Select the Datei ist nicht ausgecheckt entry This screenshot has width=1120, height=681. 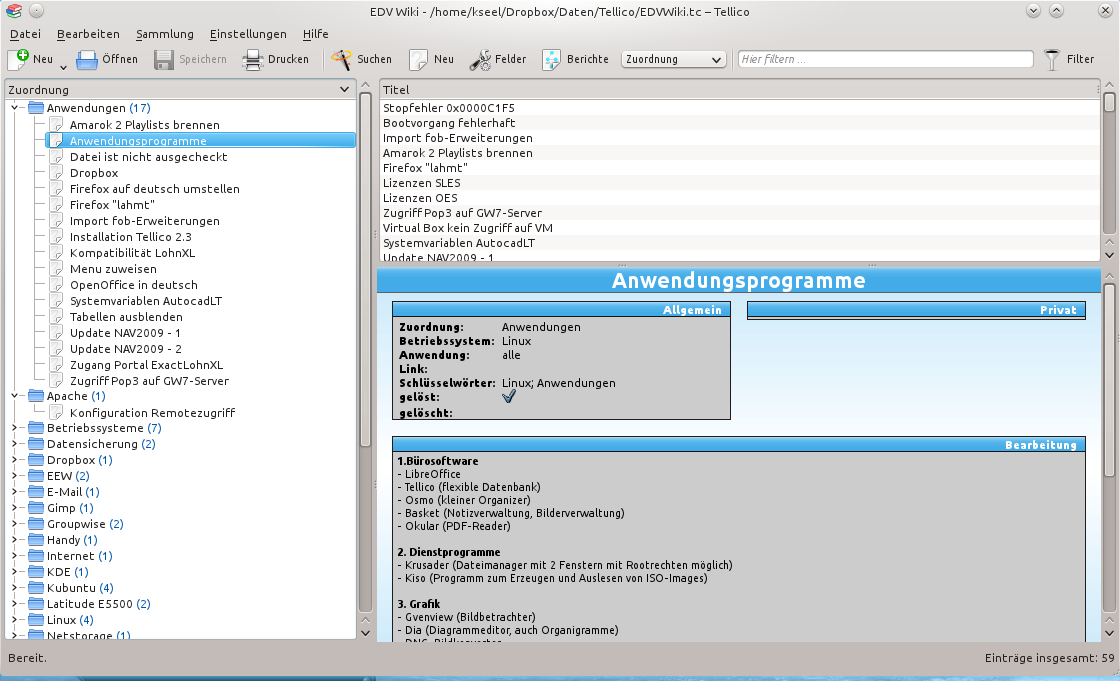click(x=149, y=156)
